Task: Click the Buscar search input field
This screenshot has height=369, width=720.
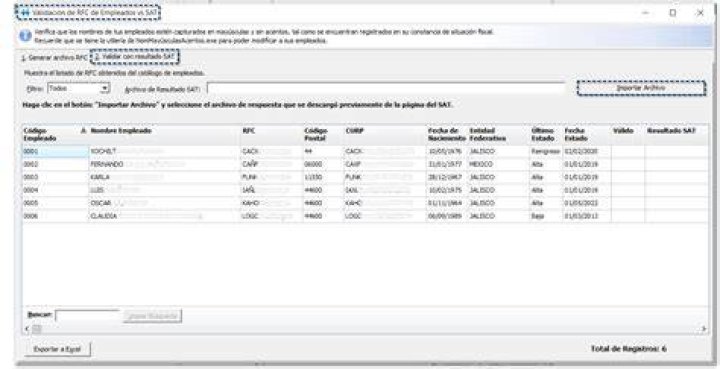Action: click(x=88, y=316)
